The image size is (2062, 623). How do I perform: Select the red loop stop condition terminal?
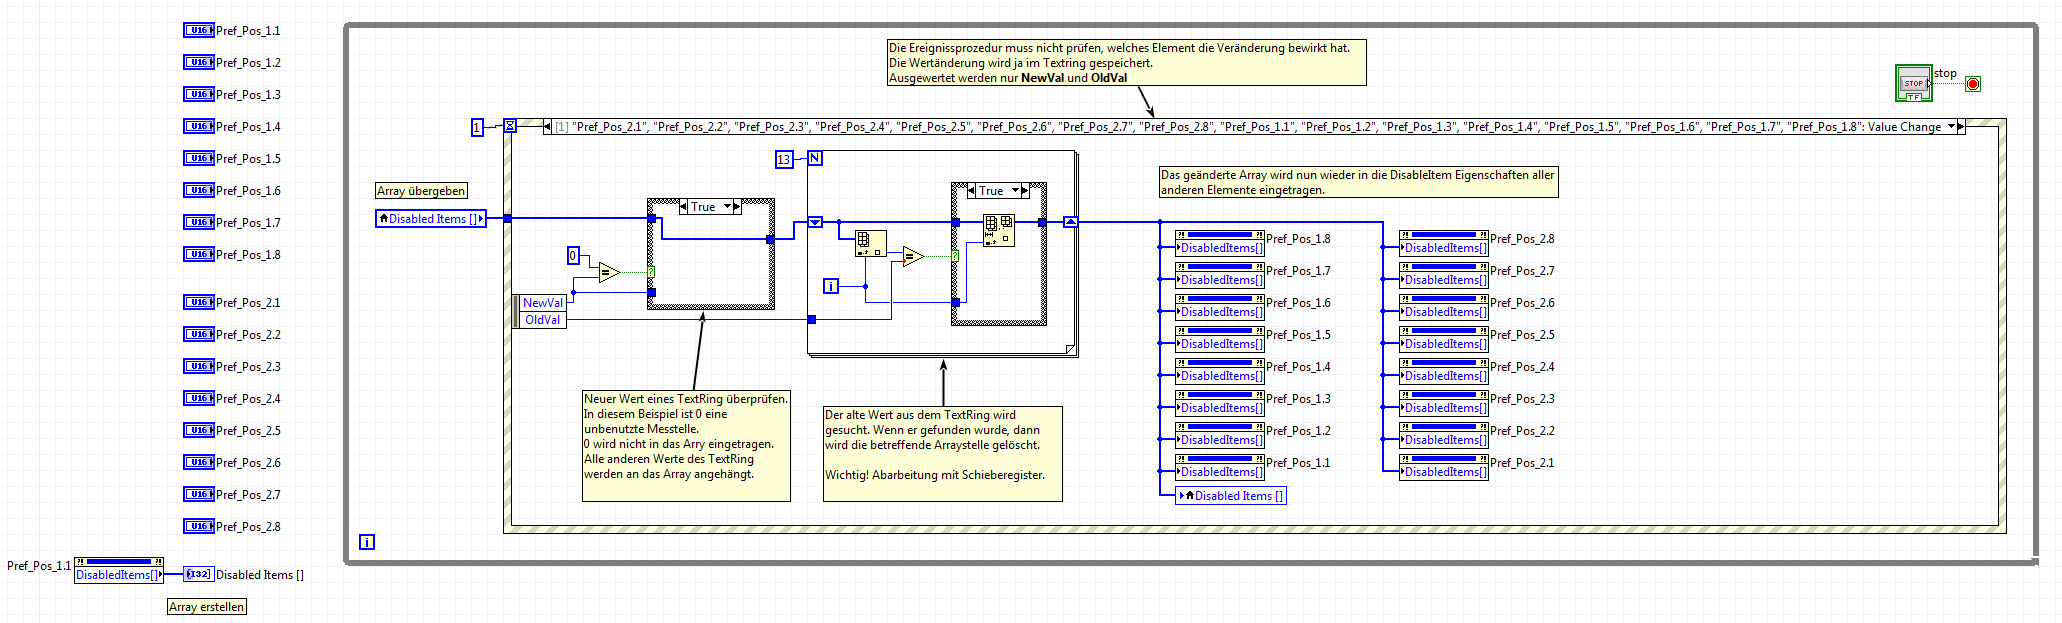click(1973, 84)
